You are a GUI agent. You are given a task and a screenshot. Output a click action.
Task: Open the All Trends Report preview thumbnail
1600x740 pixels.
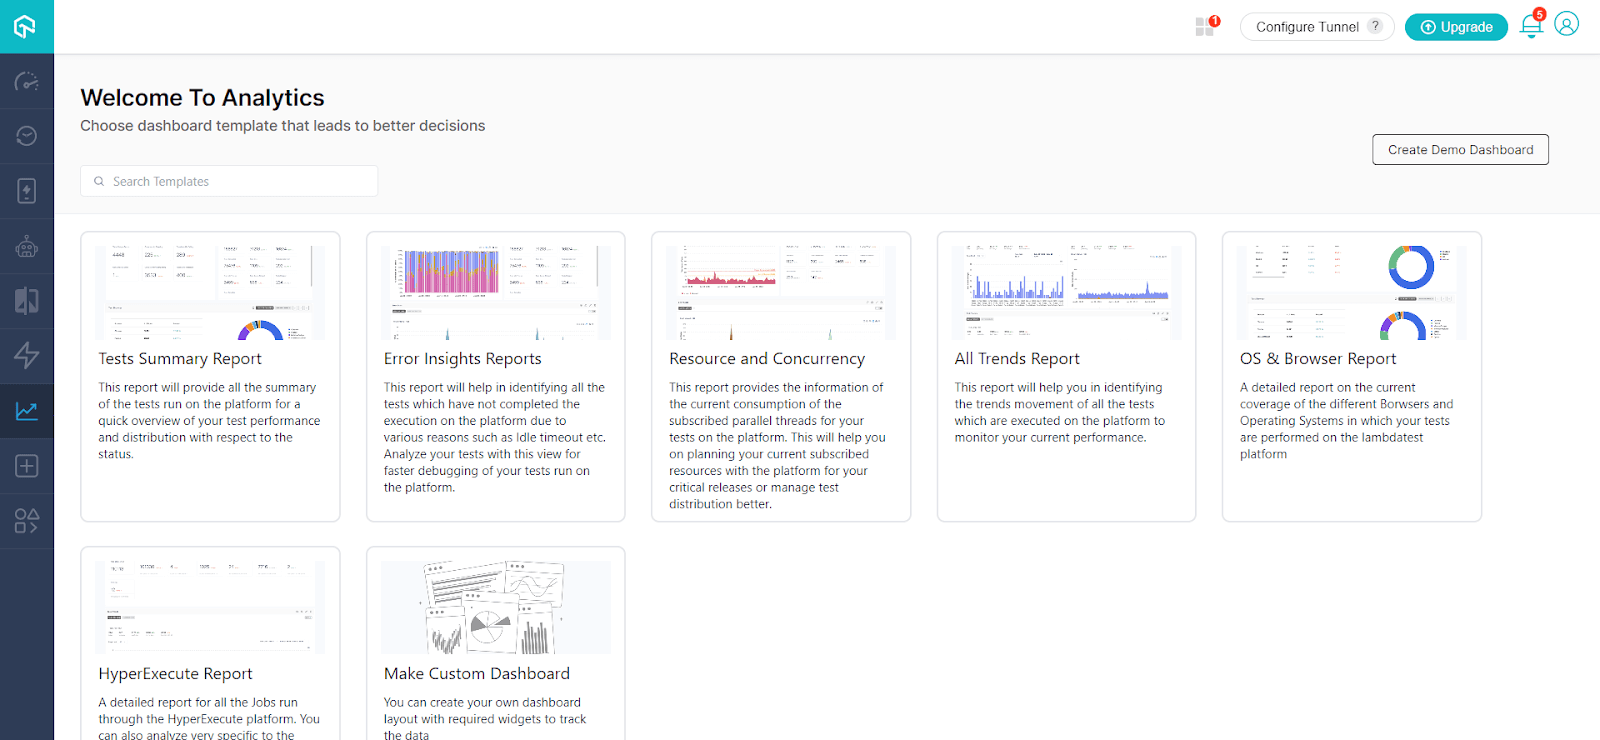(x=1066, y=292)
